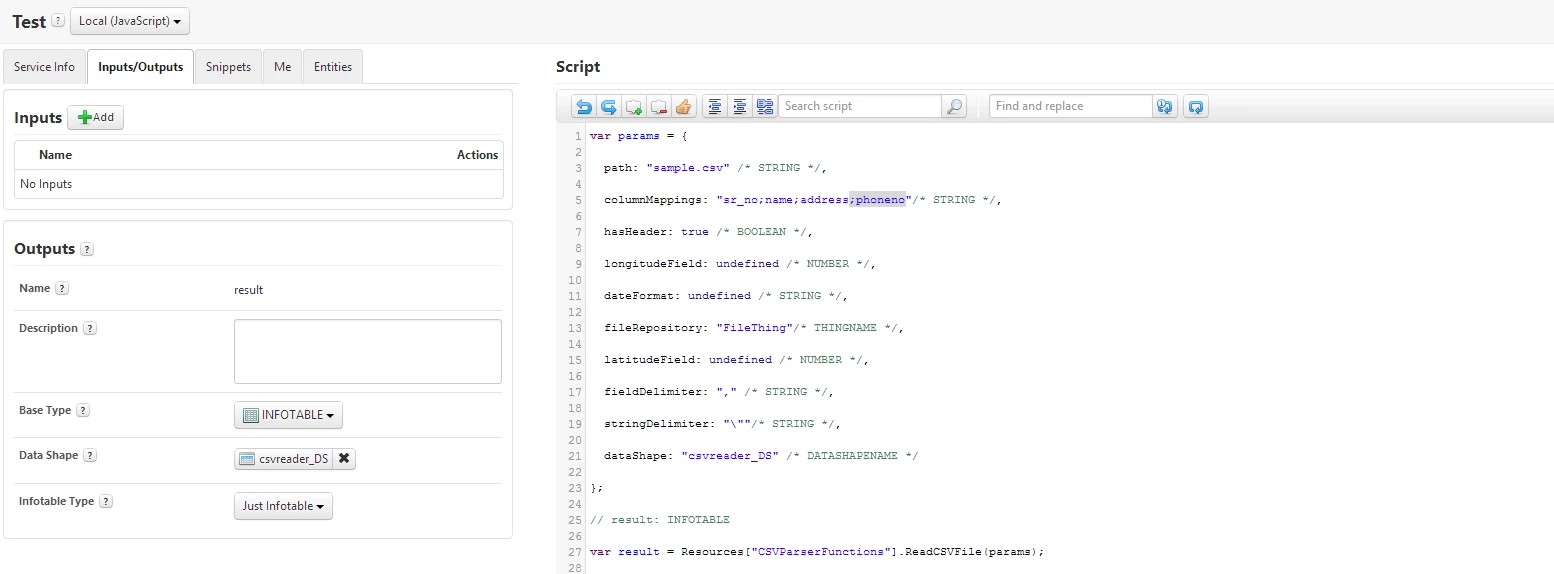
Task: Click the help icon beside Description label
Action: coord(90,328)
